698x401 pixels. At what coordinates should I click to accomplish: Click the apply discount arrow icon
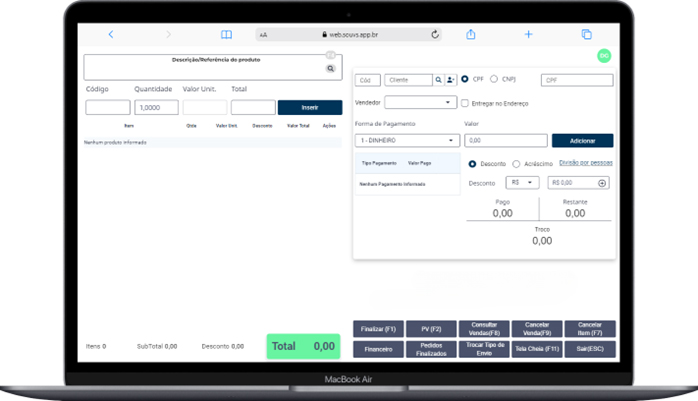pos(602,183)
